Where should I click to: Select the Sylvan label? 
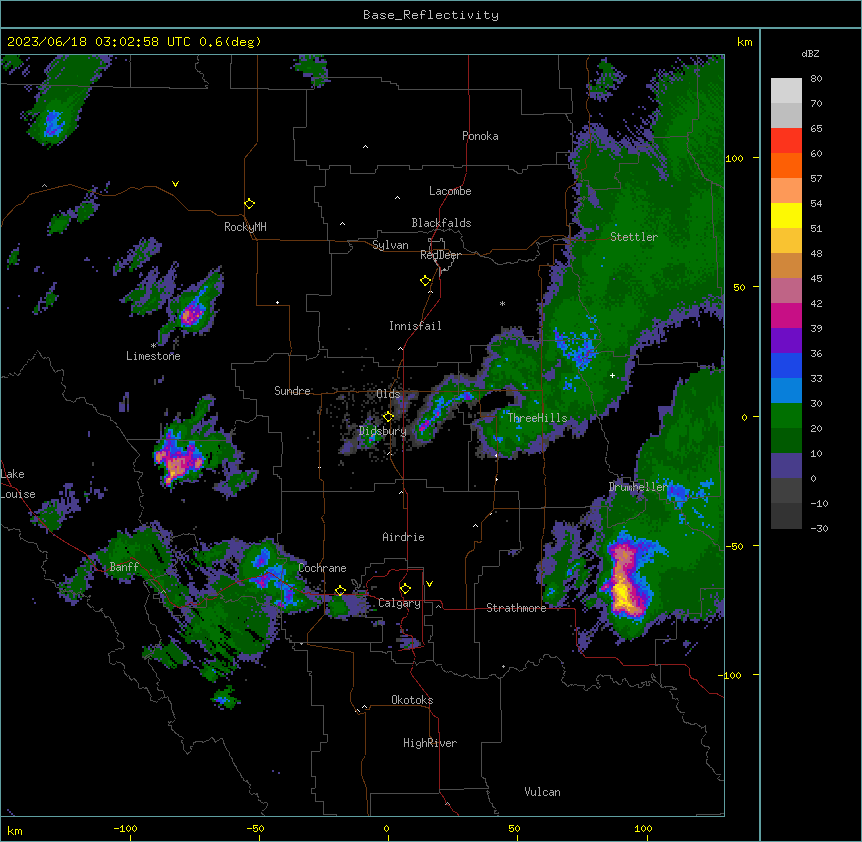pyautogui.click(x=390, y=245)
